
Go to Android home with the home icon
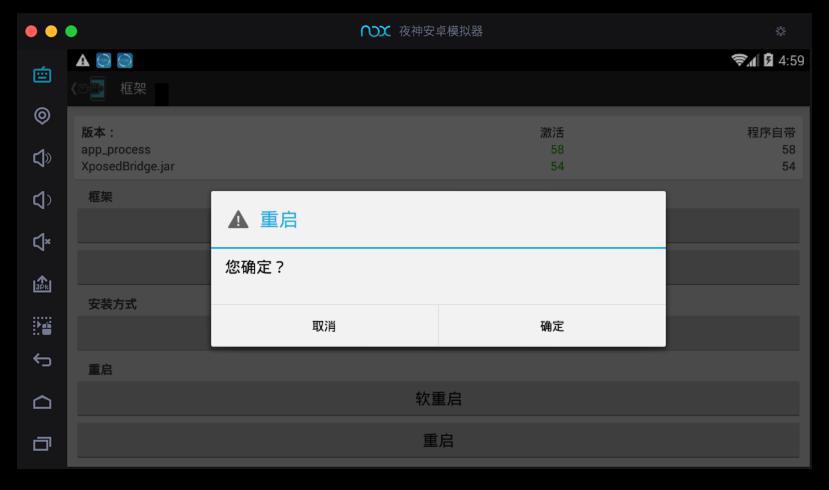tap(42, 402)
